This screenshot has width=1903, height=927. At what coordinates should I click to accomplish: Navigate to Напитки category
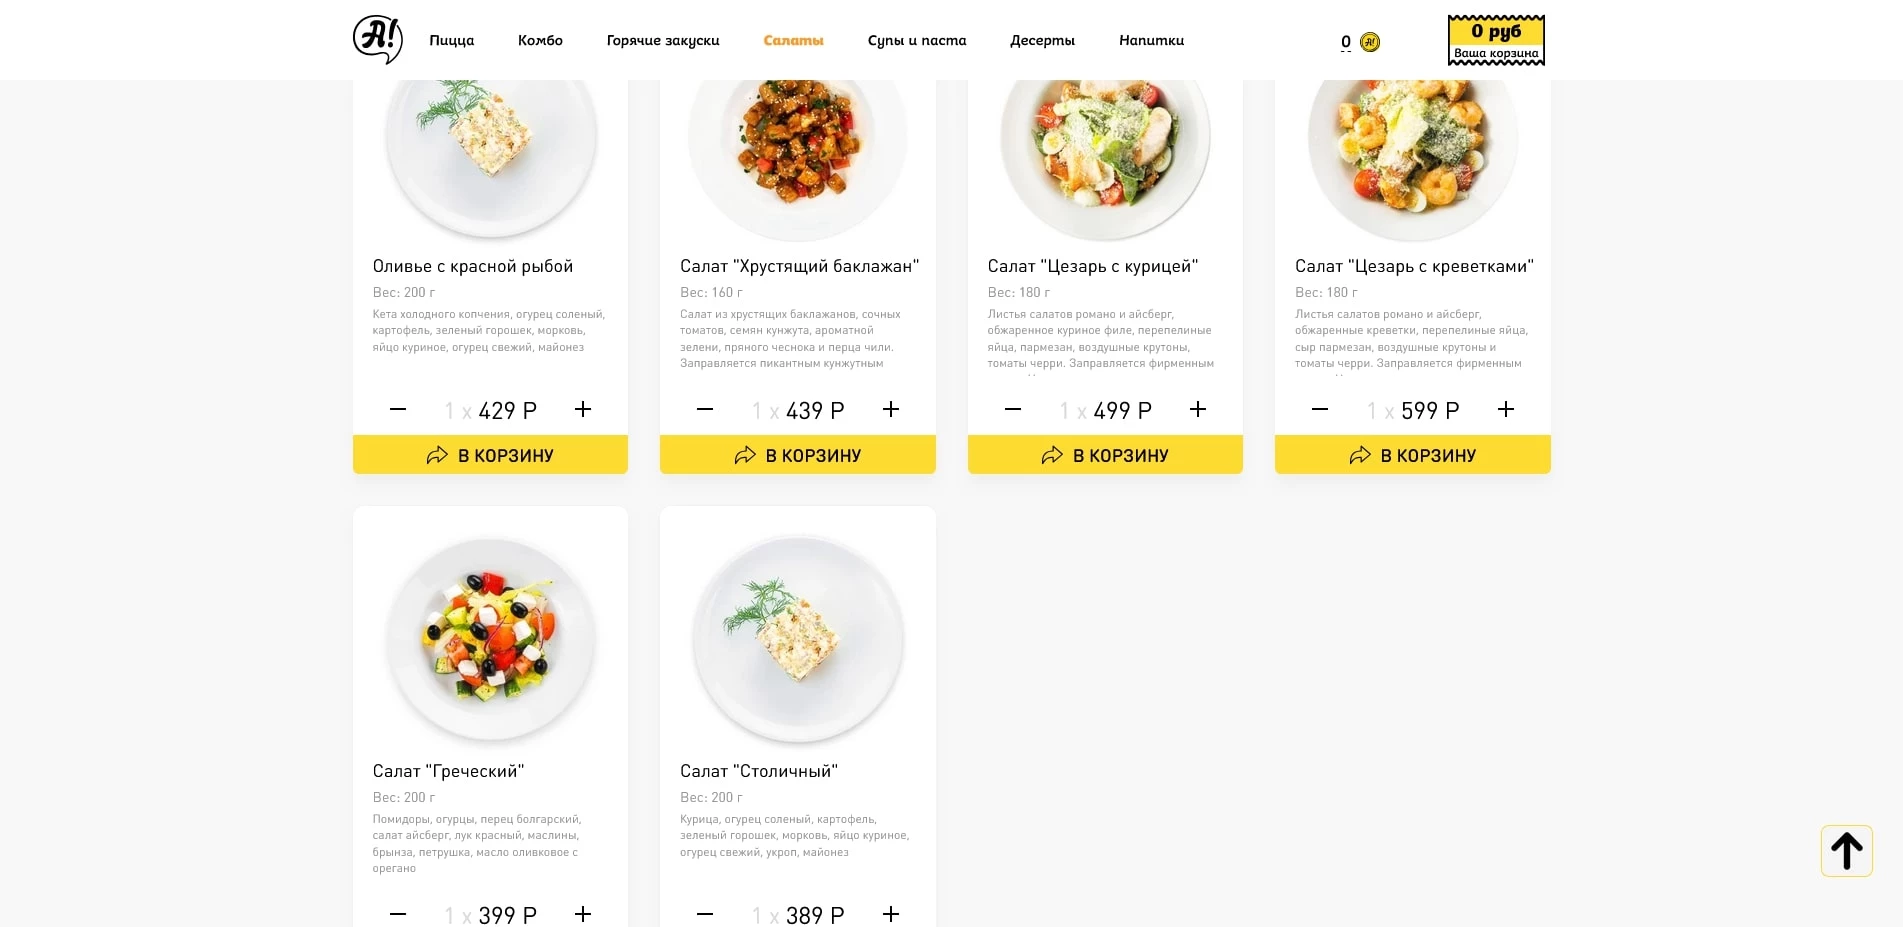[1151, 41]
